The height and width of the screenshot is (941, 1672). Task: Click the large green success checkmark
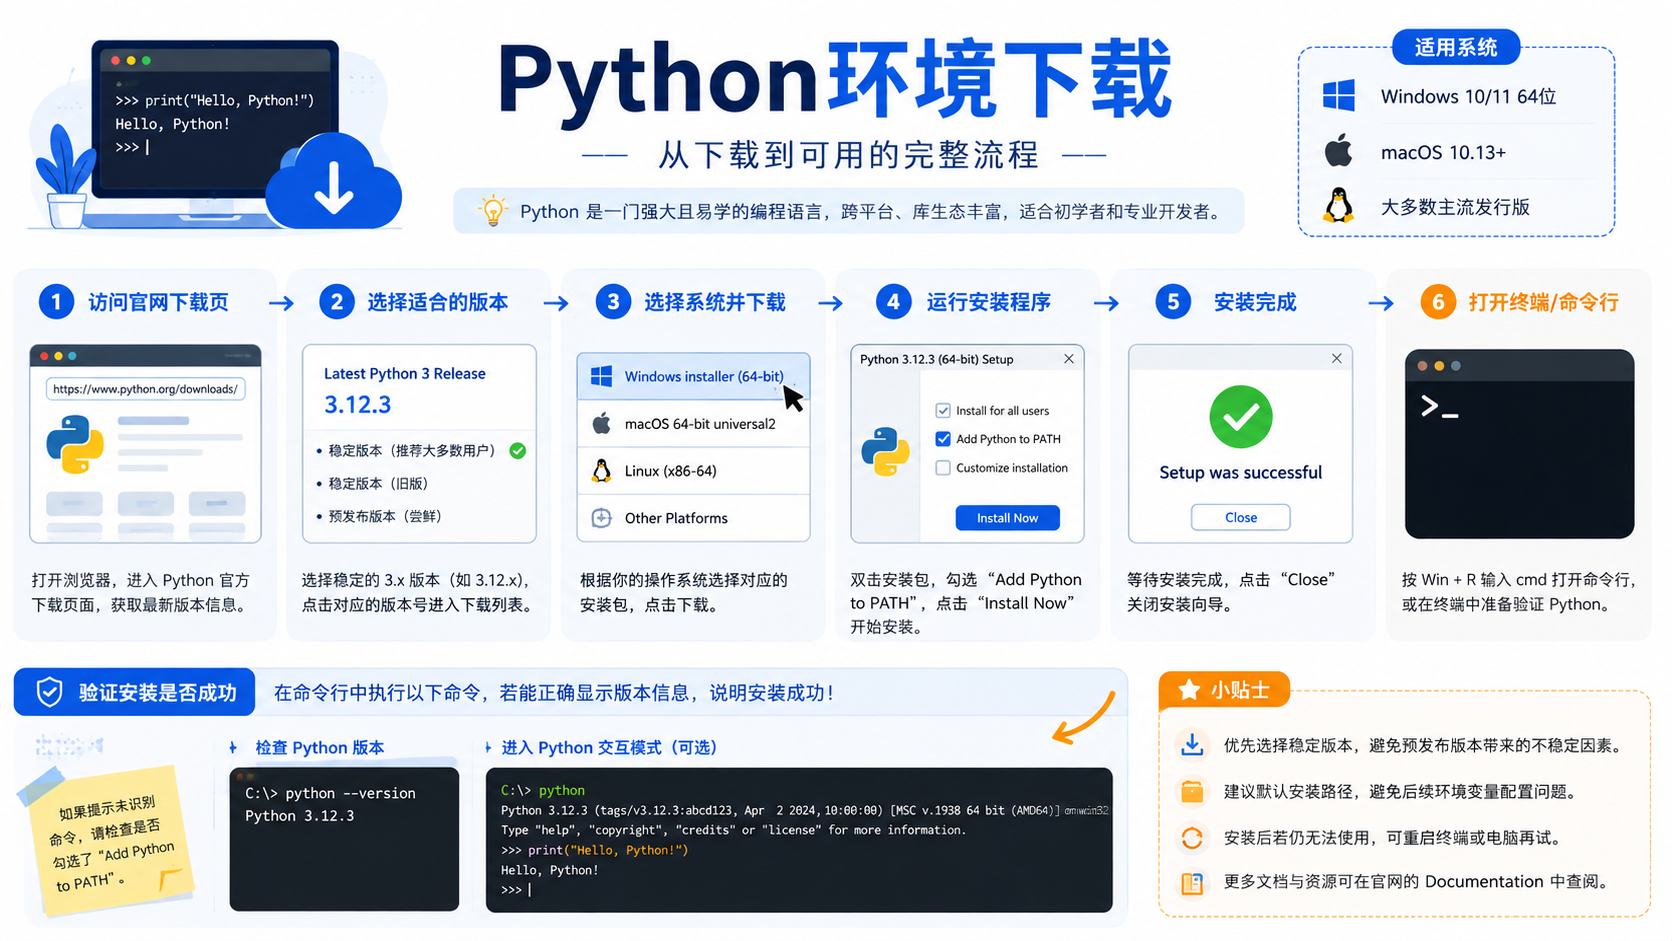[1240, 417]
